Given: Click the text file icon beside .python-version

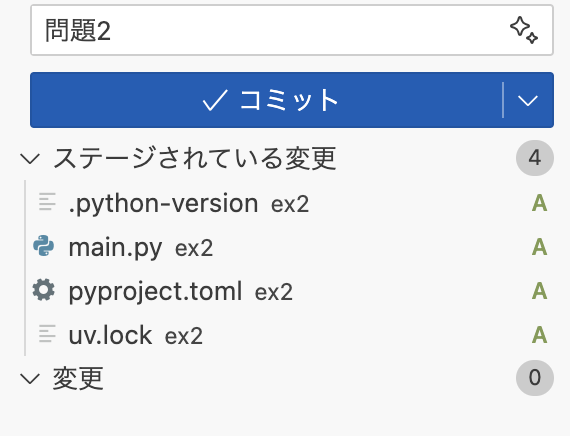Looking at the screenshot, I should 47,202.
